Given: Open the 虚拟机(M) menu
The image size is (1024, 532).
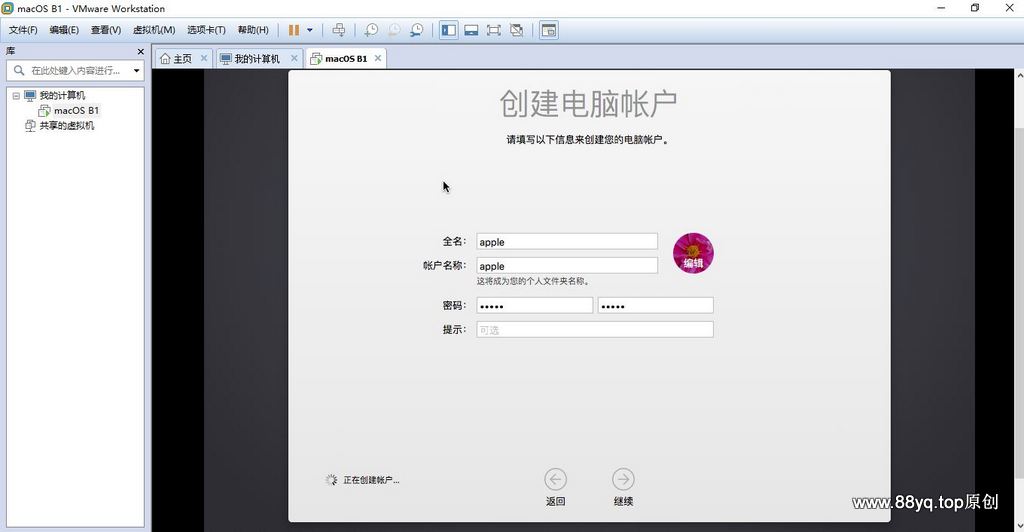Looking at the screenshot, I should pos(154,30).
